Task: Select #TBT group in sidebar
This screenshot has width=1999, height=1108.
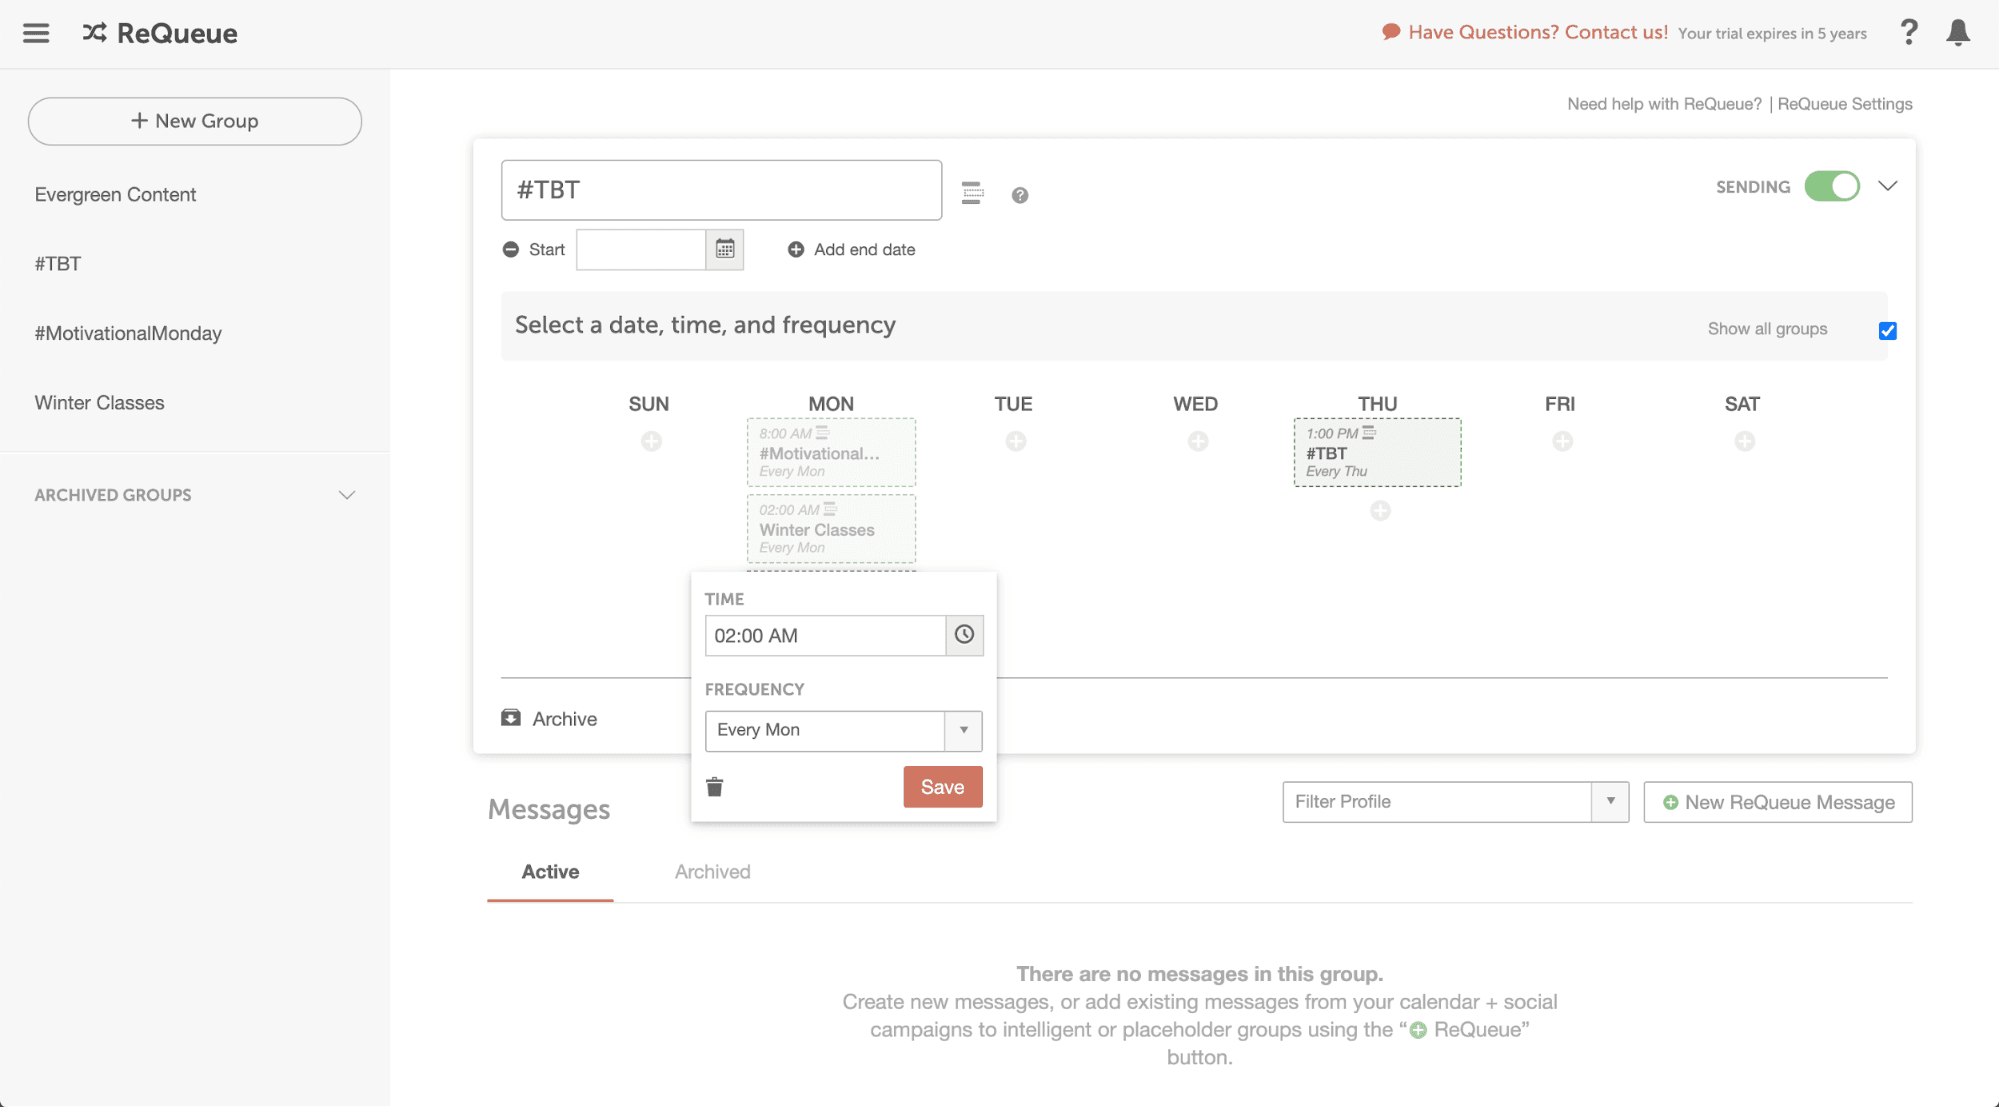Action: point(58,264)
